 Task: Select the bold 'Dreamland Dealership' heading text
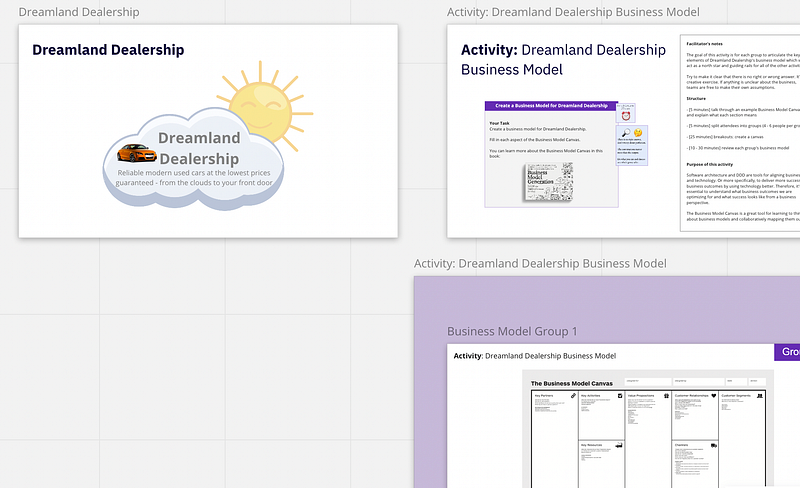click(x=108, y=50)
